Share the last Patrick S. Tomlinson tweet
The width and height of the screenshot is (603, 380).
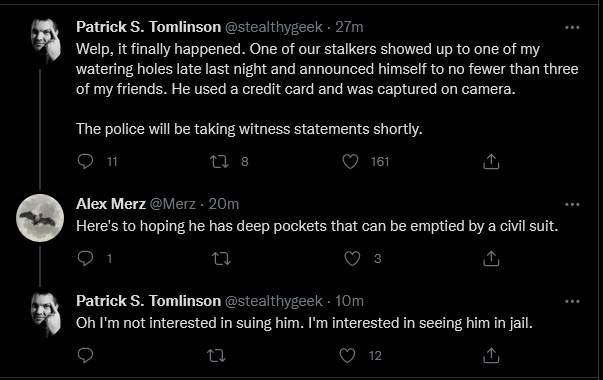click(491, 355)
